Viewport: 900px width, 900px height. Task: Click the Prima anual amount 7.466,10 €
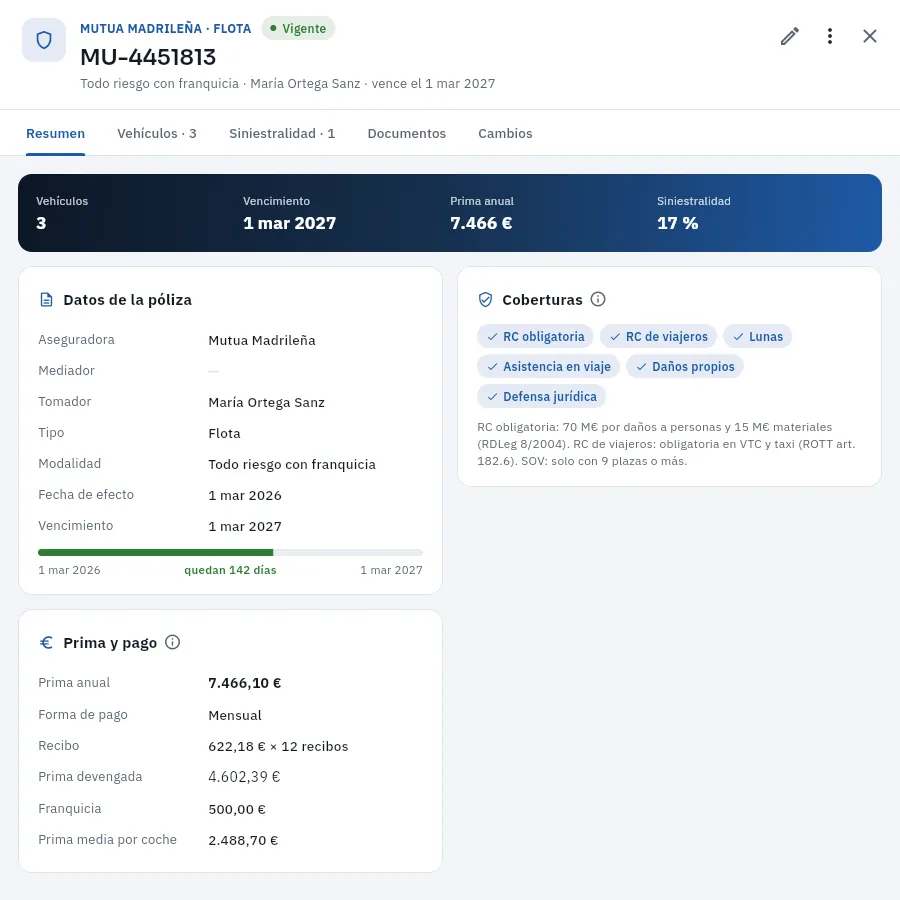click(x=245, y=683)
